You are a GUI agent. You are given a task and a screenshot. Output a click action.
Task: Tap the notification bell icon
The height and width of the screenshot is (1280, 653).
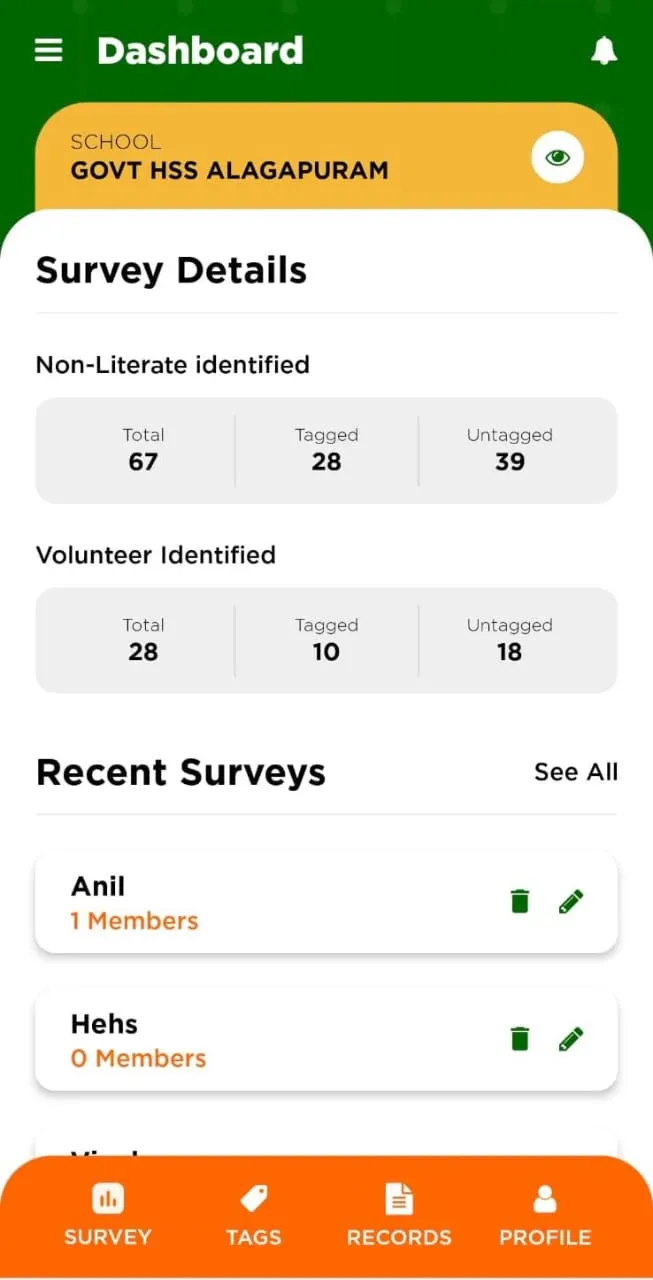(x=604, y=51)
